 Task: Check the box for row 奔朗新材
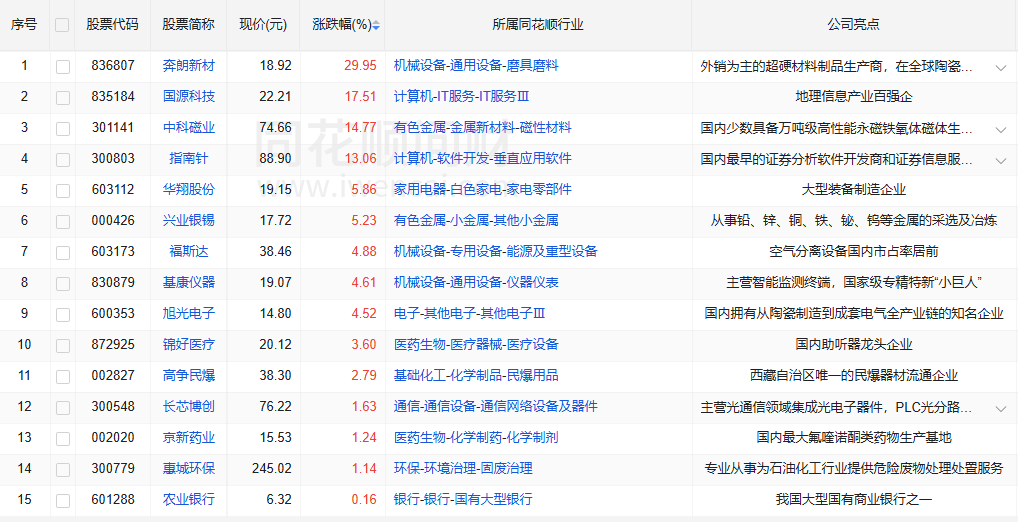(x=63, y=67)
